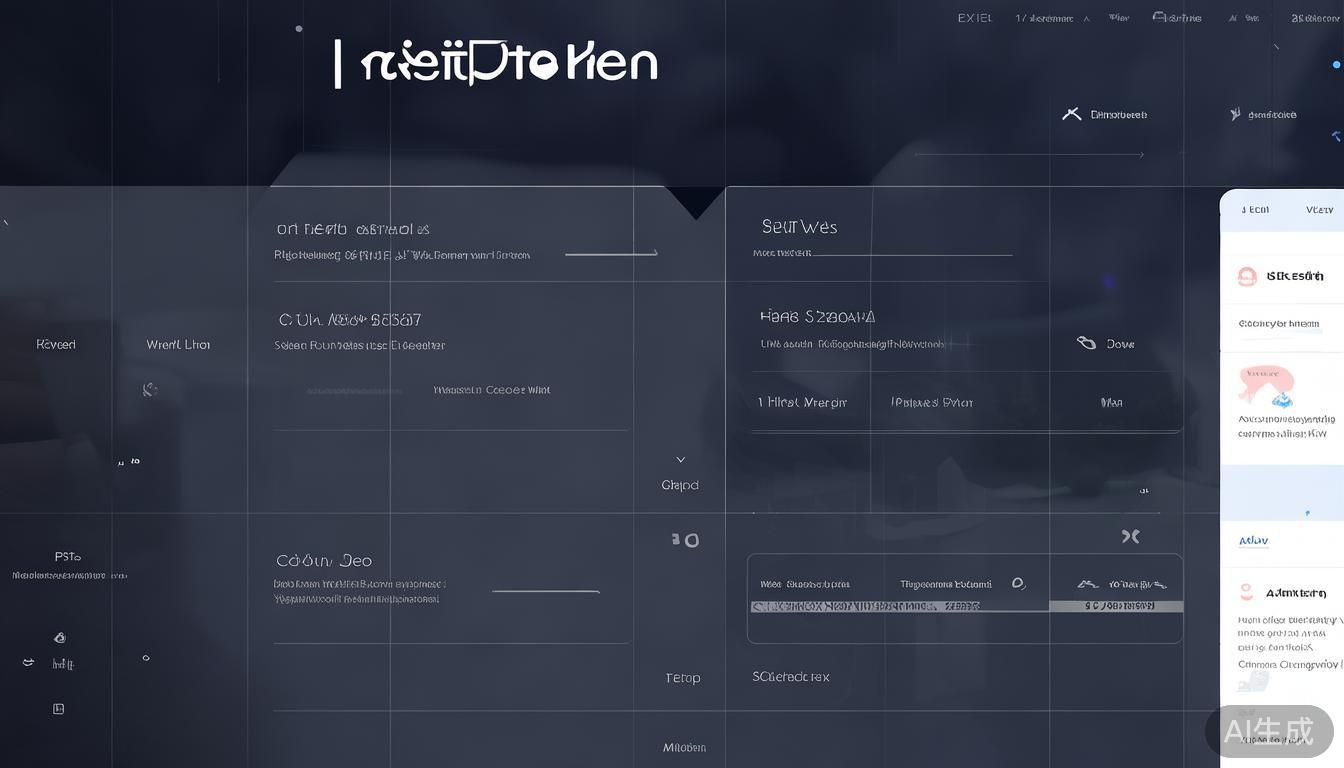Expand the "Grapd" dropdown chevron
This screenshot has height=768, width=1344.
tap(681, 459)
